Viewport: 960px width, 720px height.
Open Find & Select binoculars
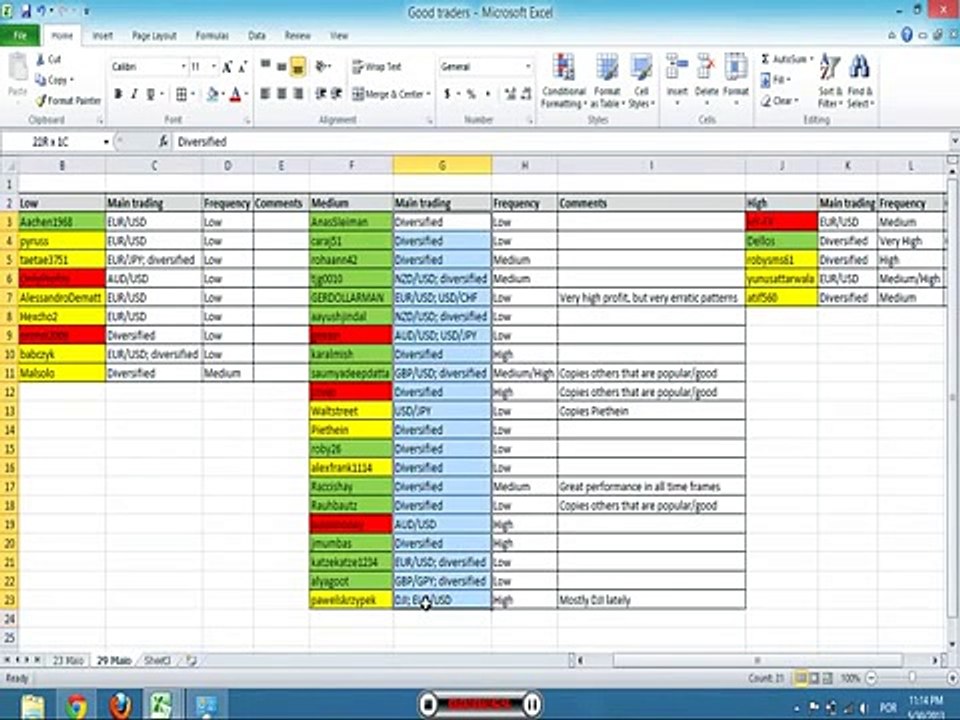860,81
